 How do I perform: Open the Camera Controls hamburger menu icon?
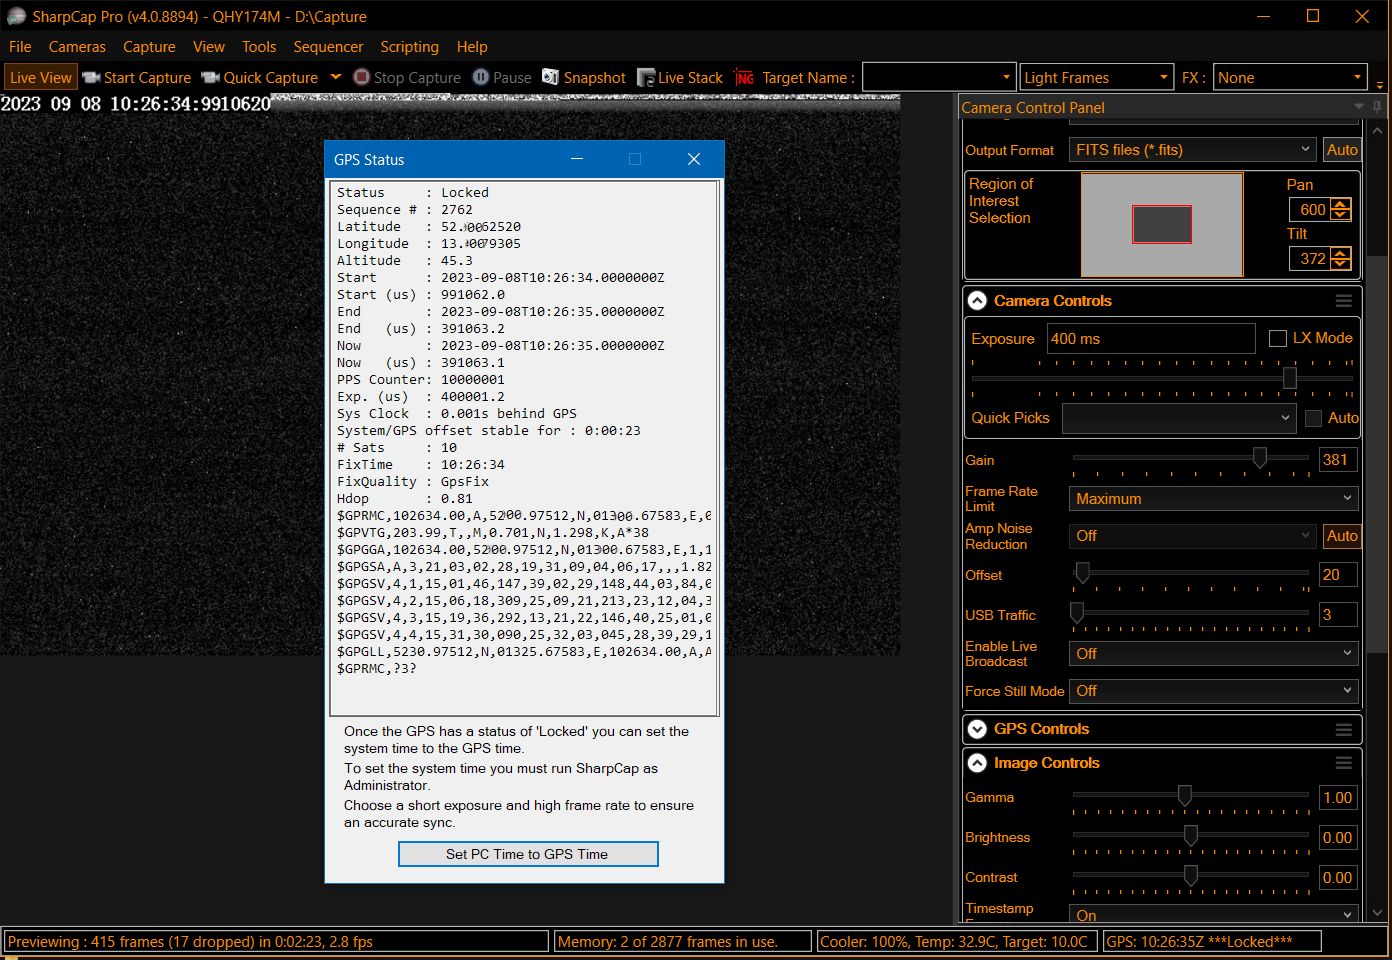[1344, 301]
